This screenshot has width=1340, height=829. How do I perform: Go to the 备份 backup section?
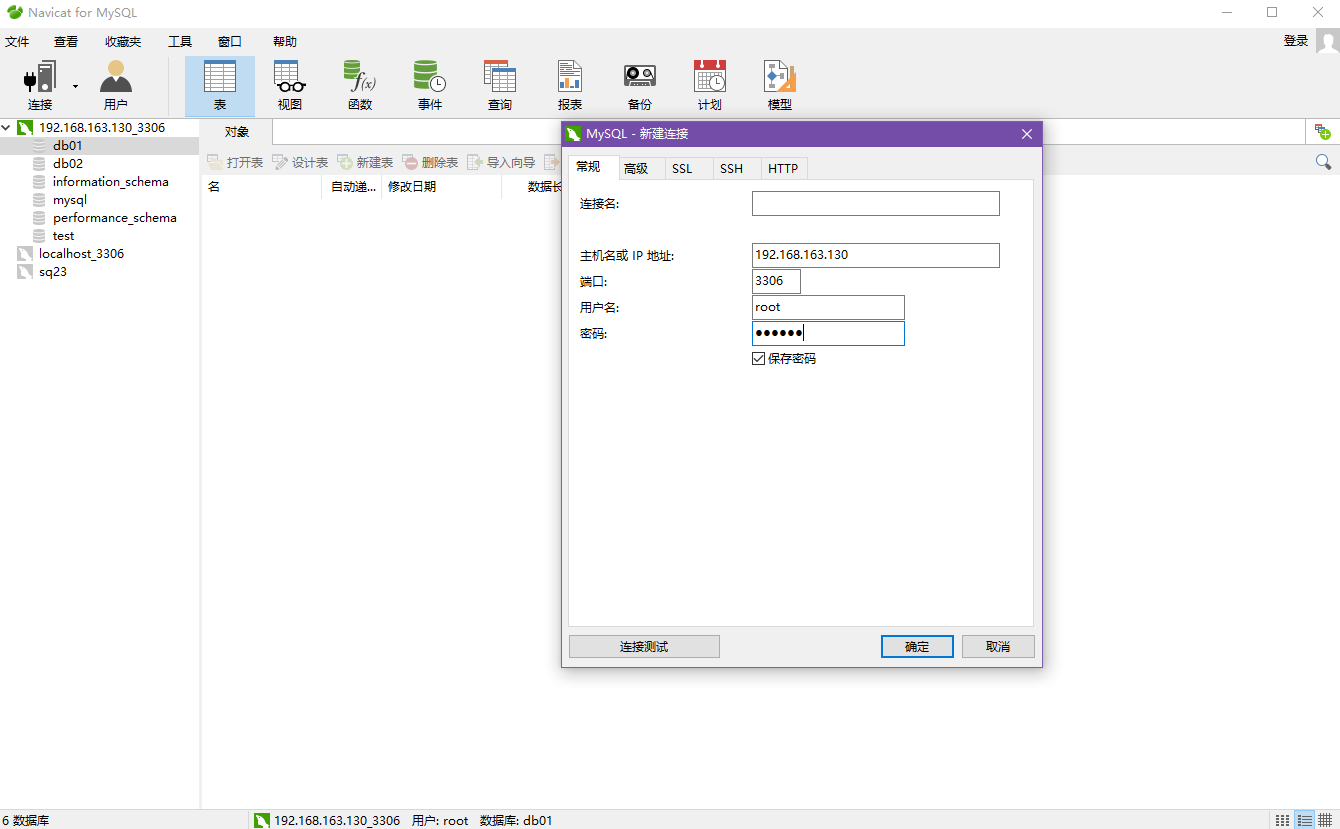[x=640, y=86]
